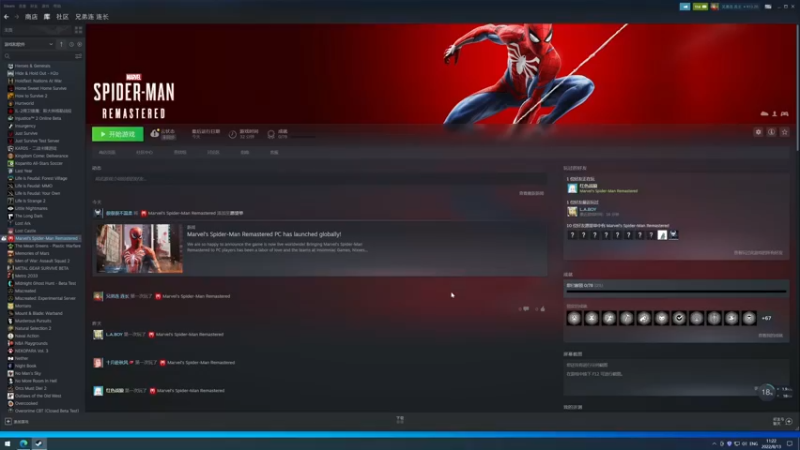Screen dimensions: 800x450
Task: Open Windows notification center icon
Action: pyautogui.click(x=789, y=444)
